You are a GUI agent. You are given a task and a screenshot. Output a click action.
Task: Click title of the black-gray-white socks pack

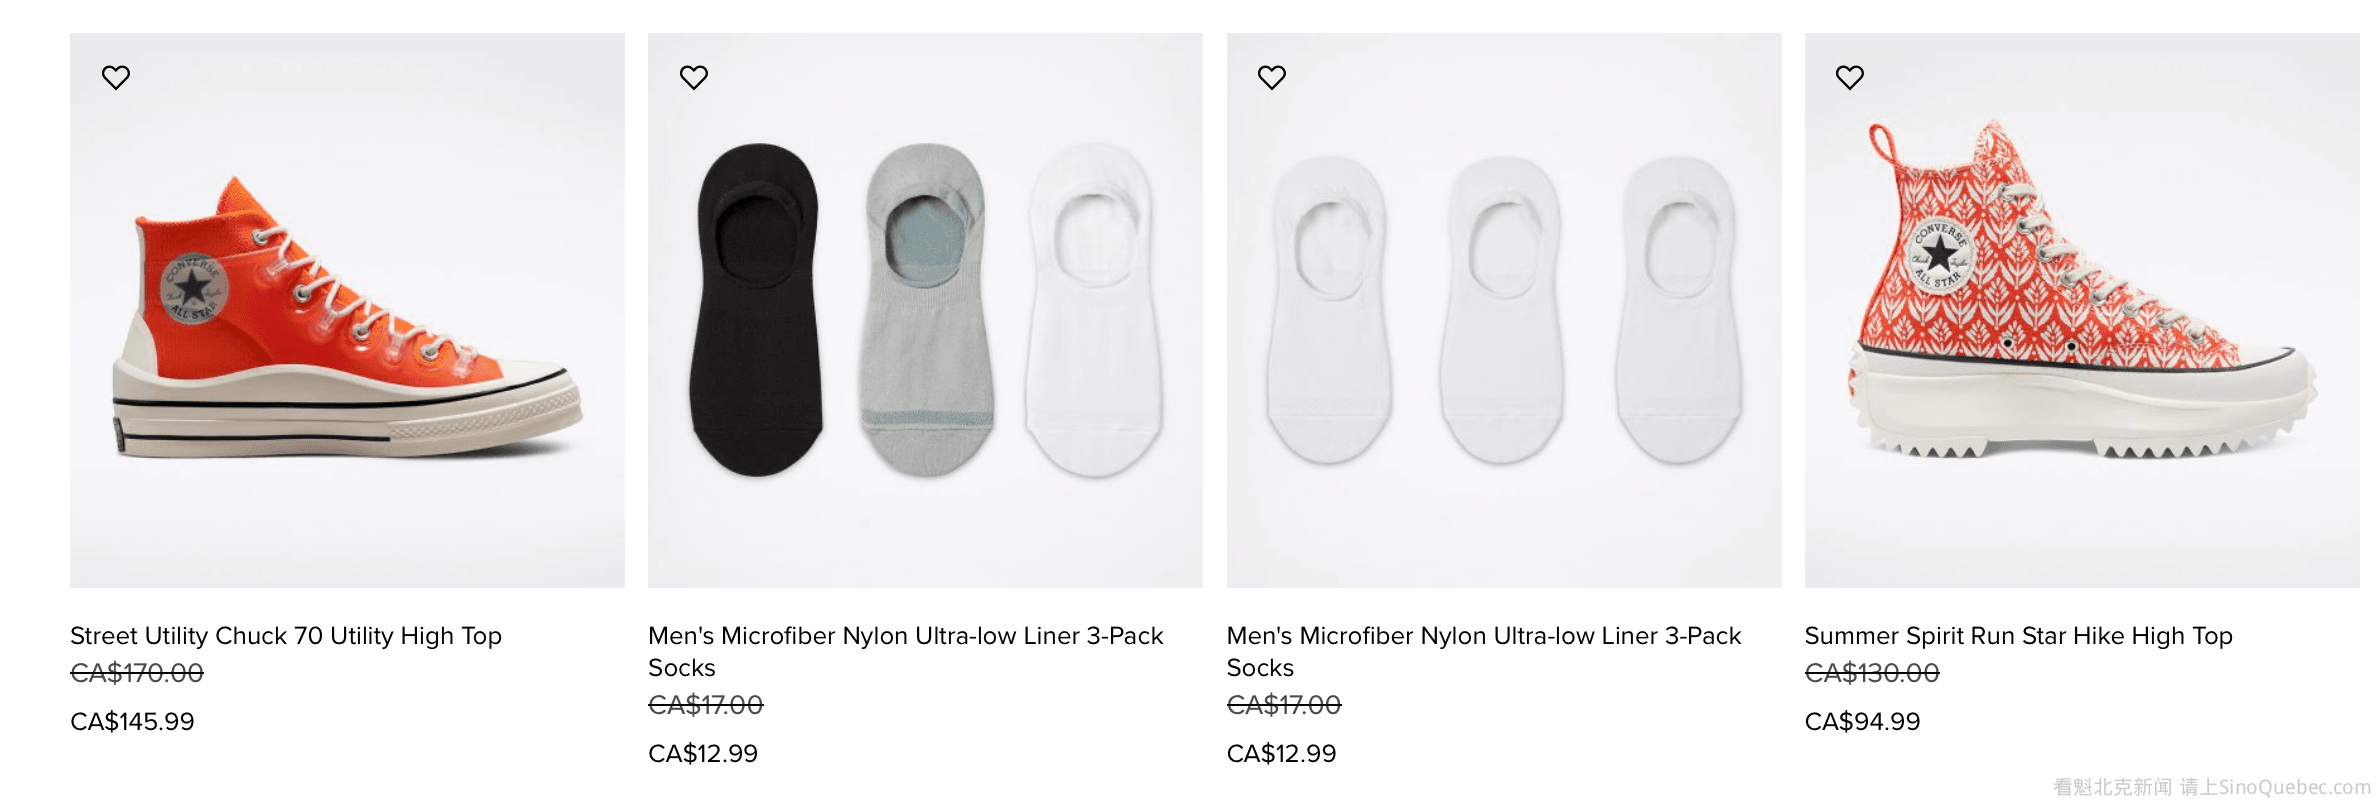[905, 651]
